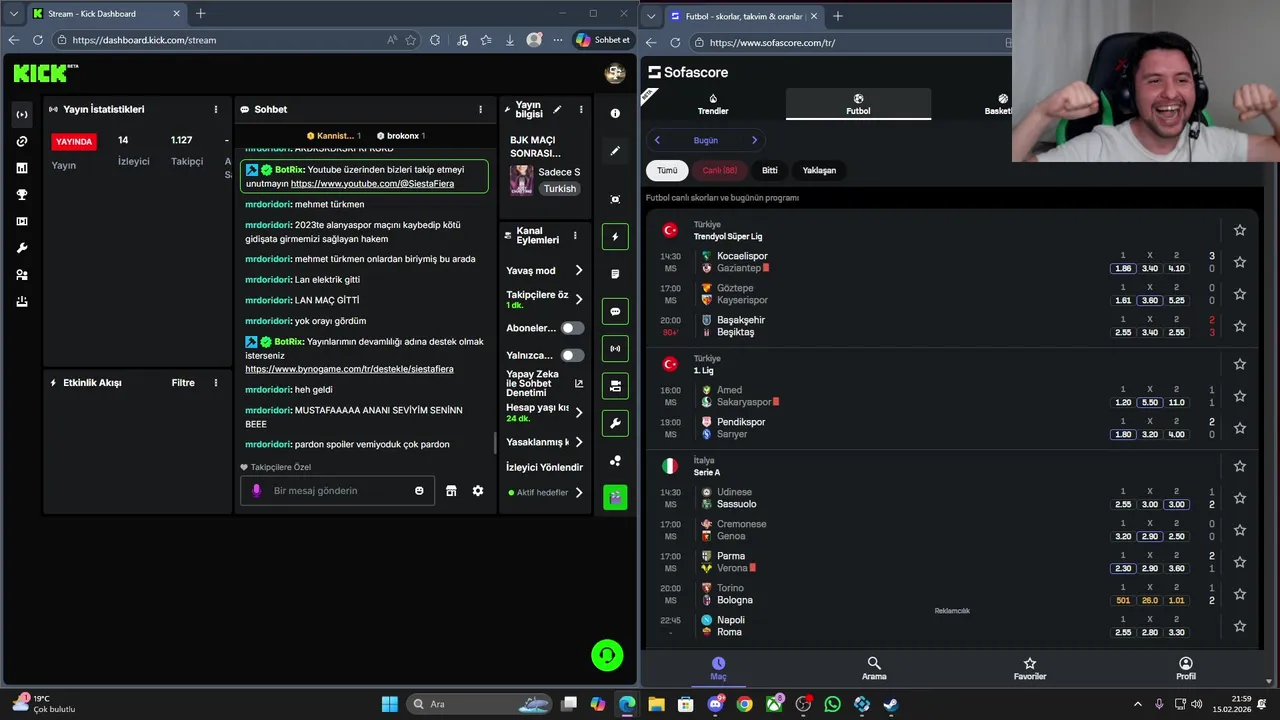Toggle the lightning activity widget icon

(615, 237)
